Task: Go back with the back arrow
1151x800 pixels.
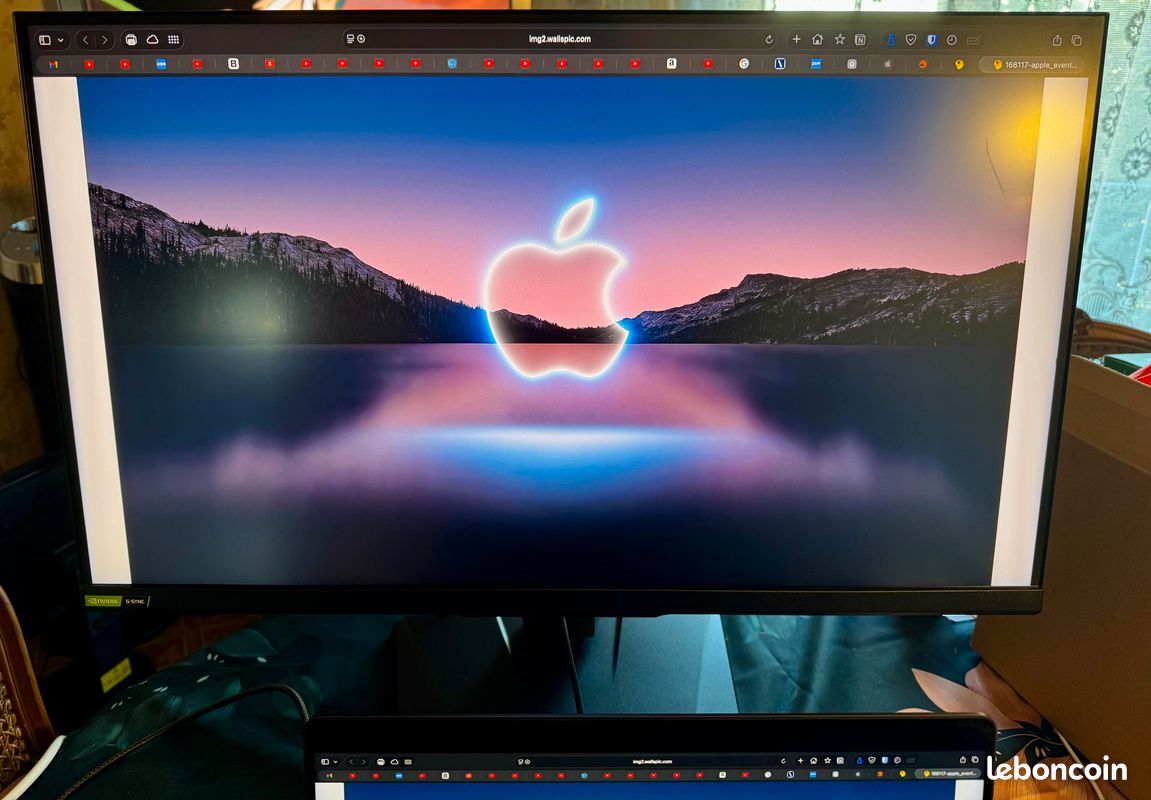Action: coord(85,40)
